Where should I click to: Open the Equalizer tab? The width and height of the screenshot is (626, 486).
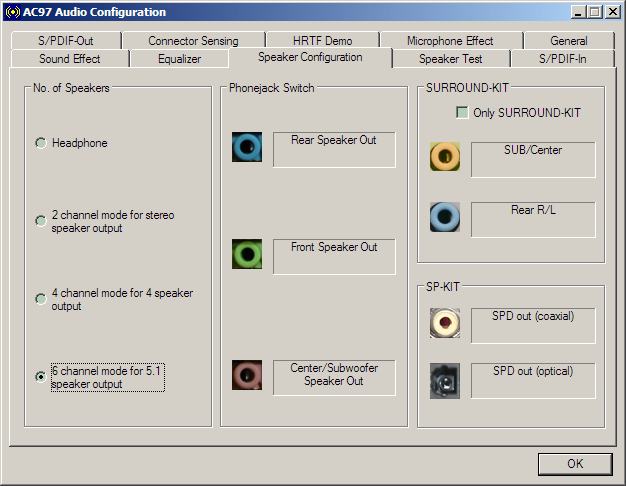click(x=180, y=59)
